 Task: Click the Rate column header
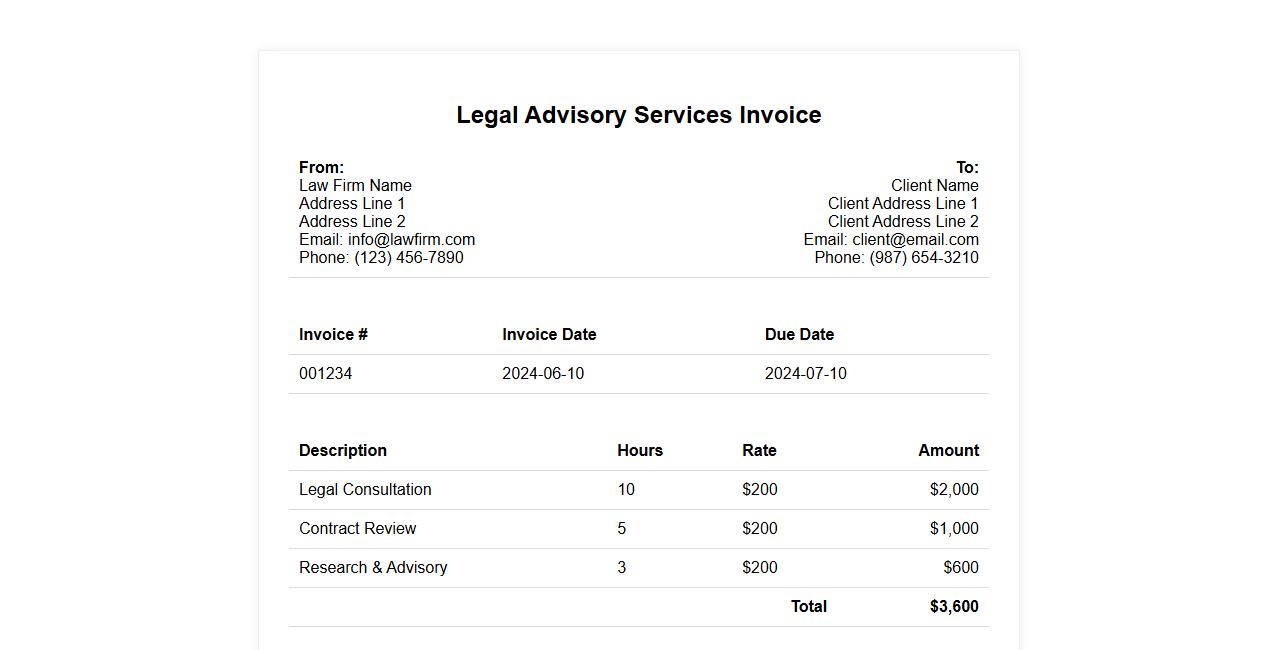(759, 451)
